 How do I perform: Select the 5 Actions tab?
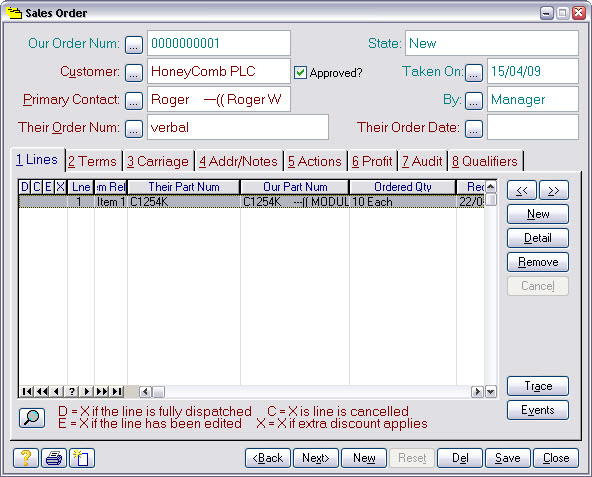click(315, 161)
